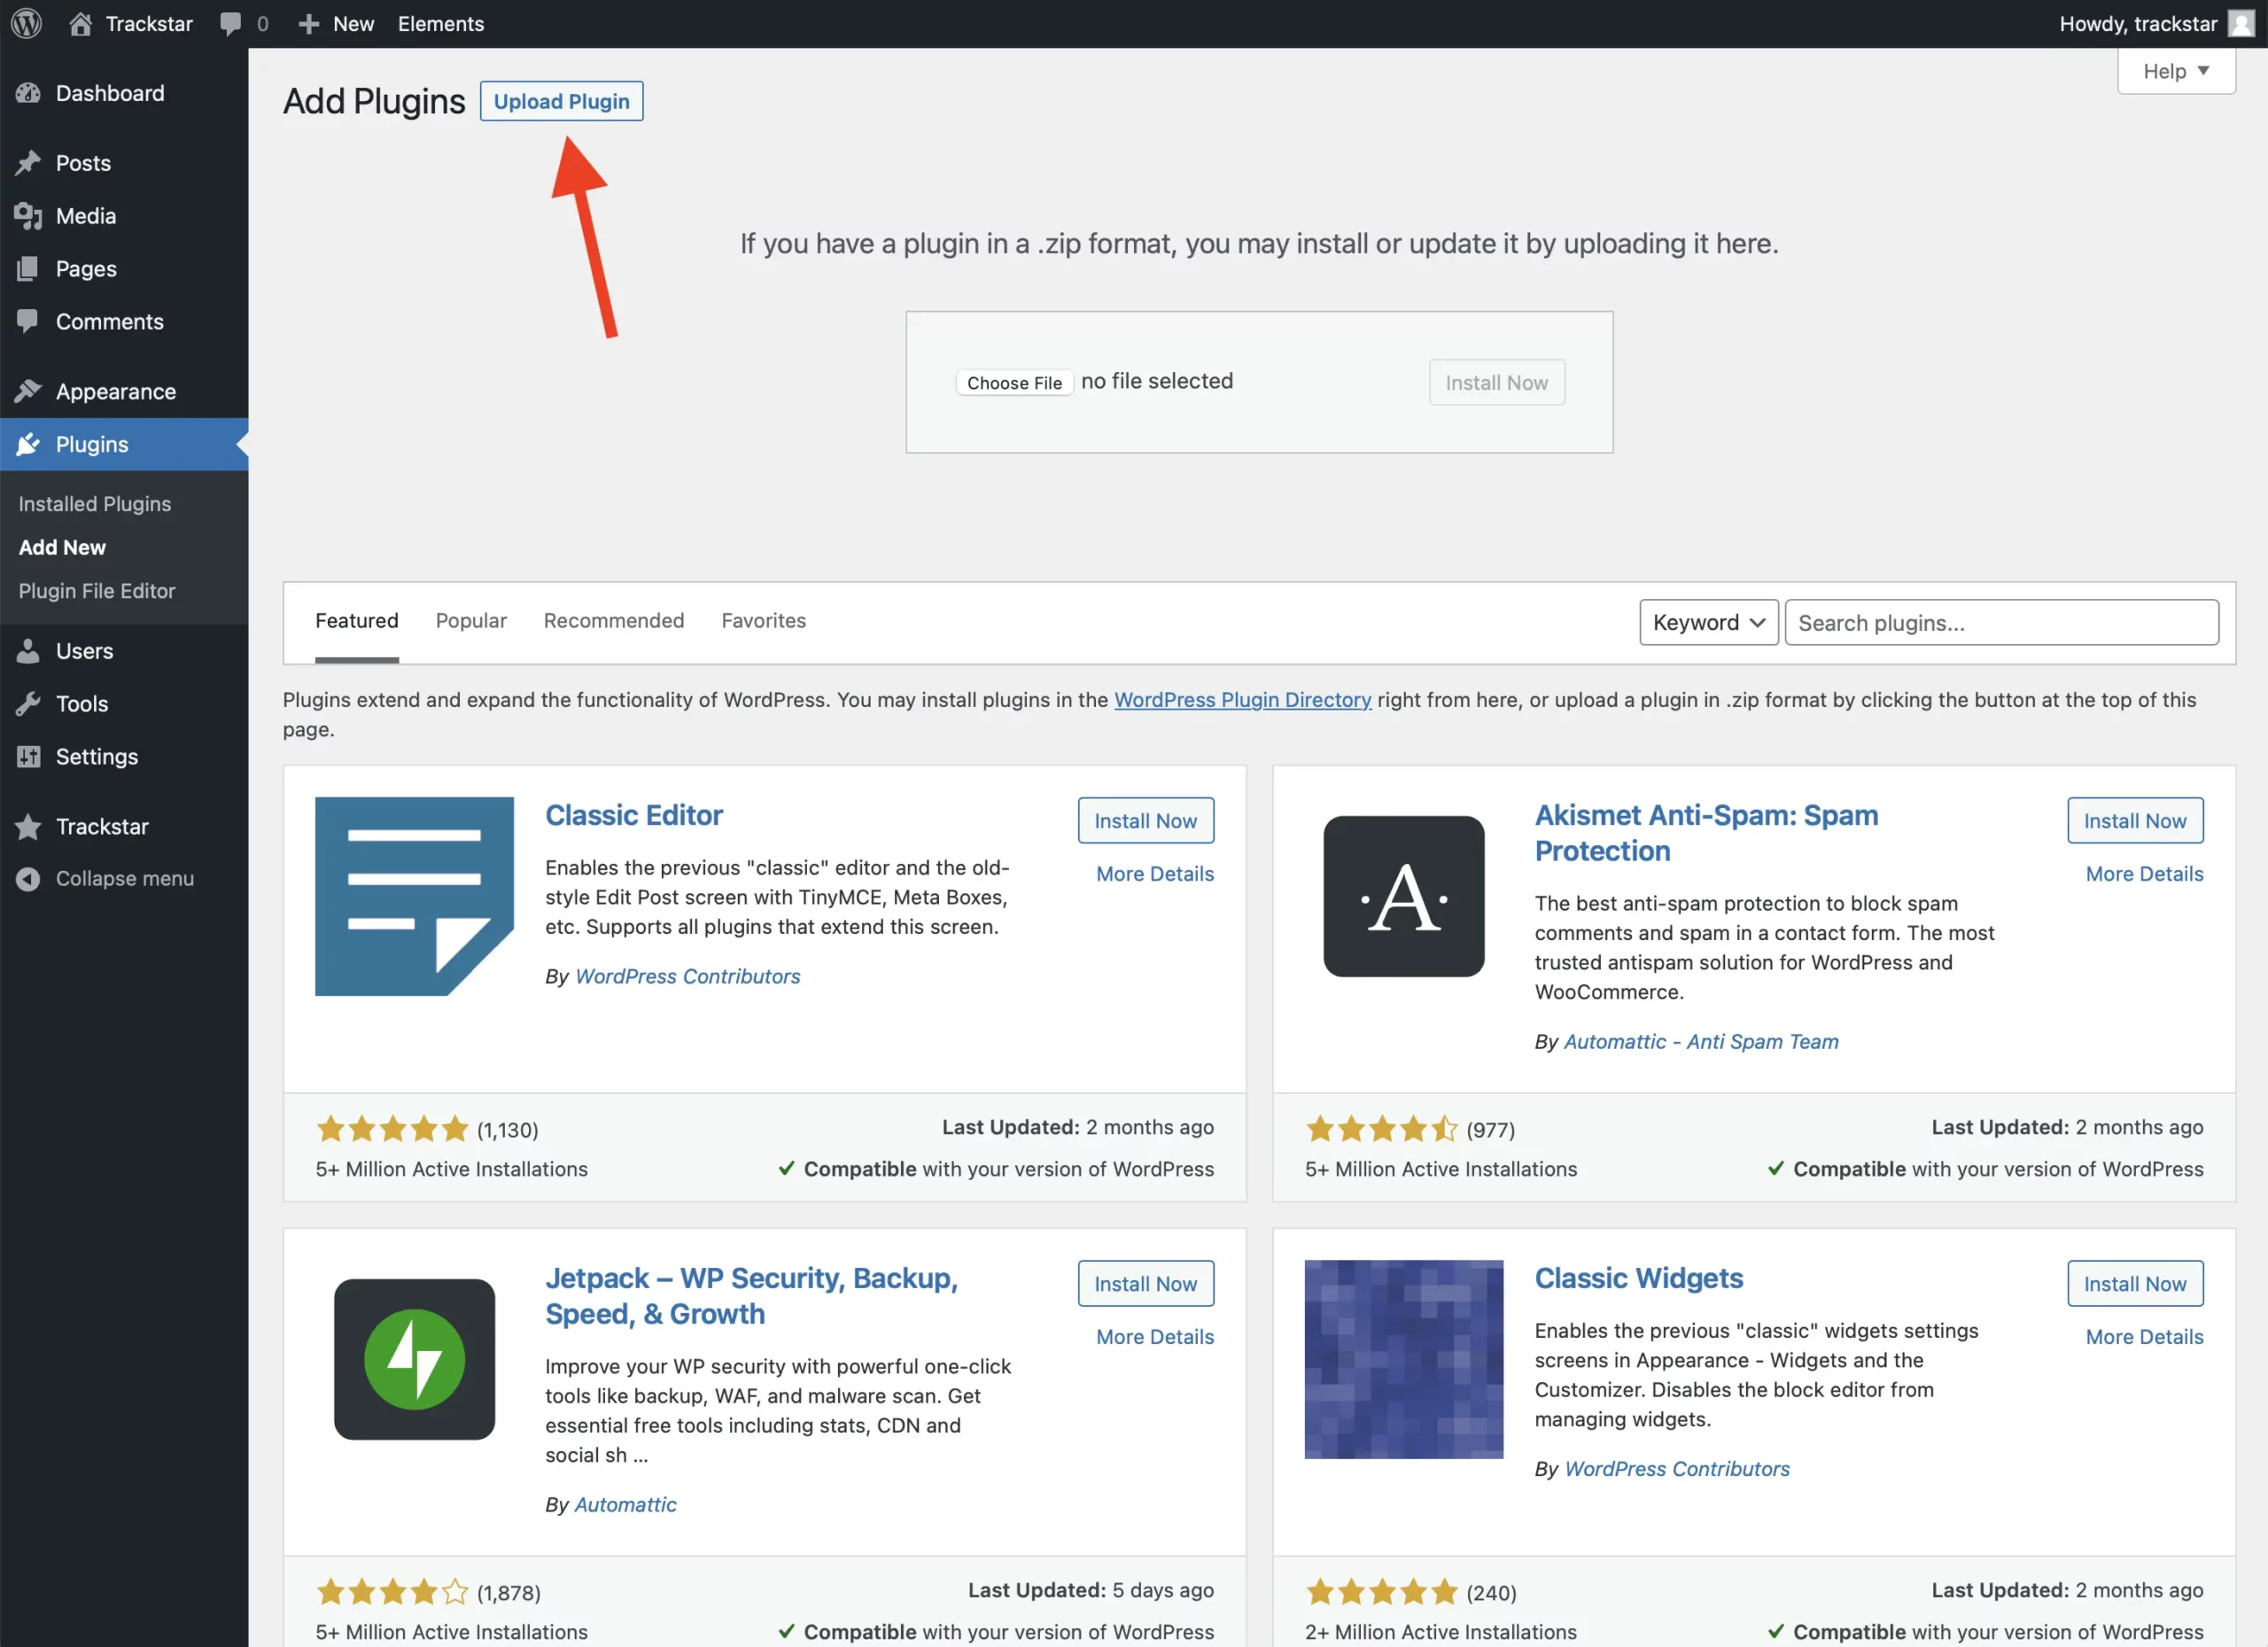Click the Media icon in sidebar
2268x1647 pixels.
click(x=28, y=216)
